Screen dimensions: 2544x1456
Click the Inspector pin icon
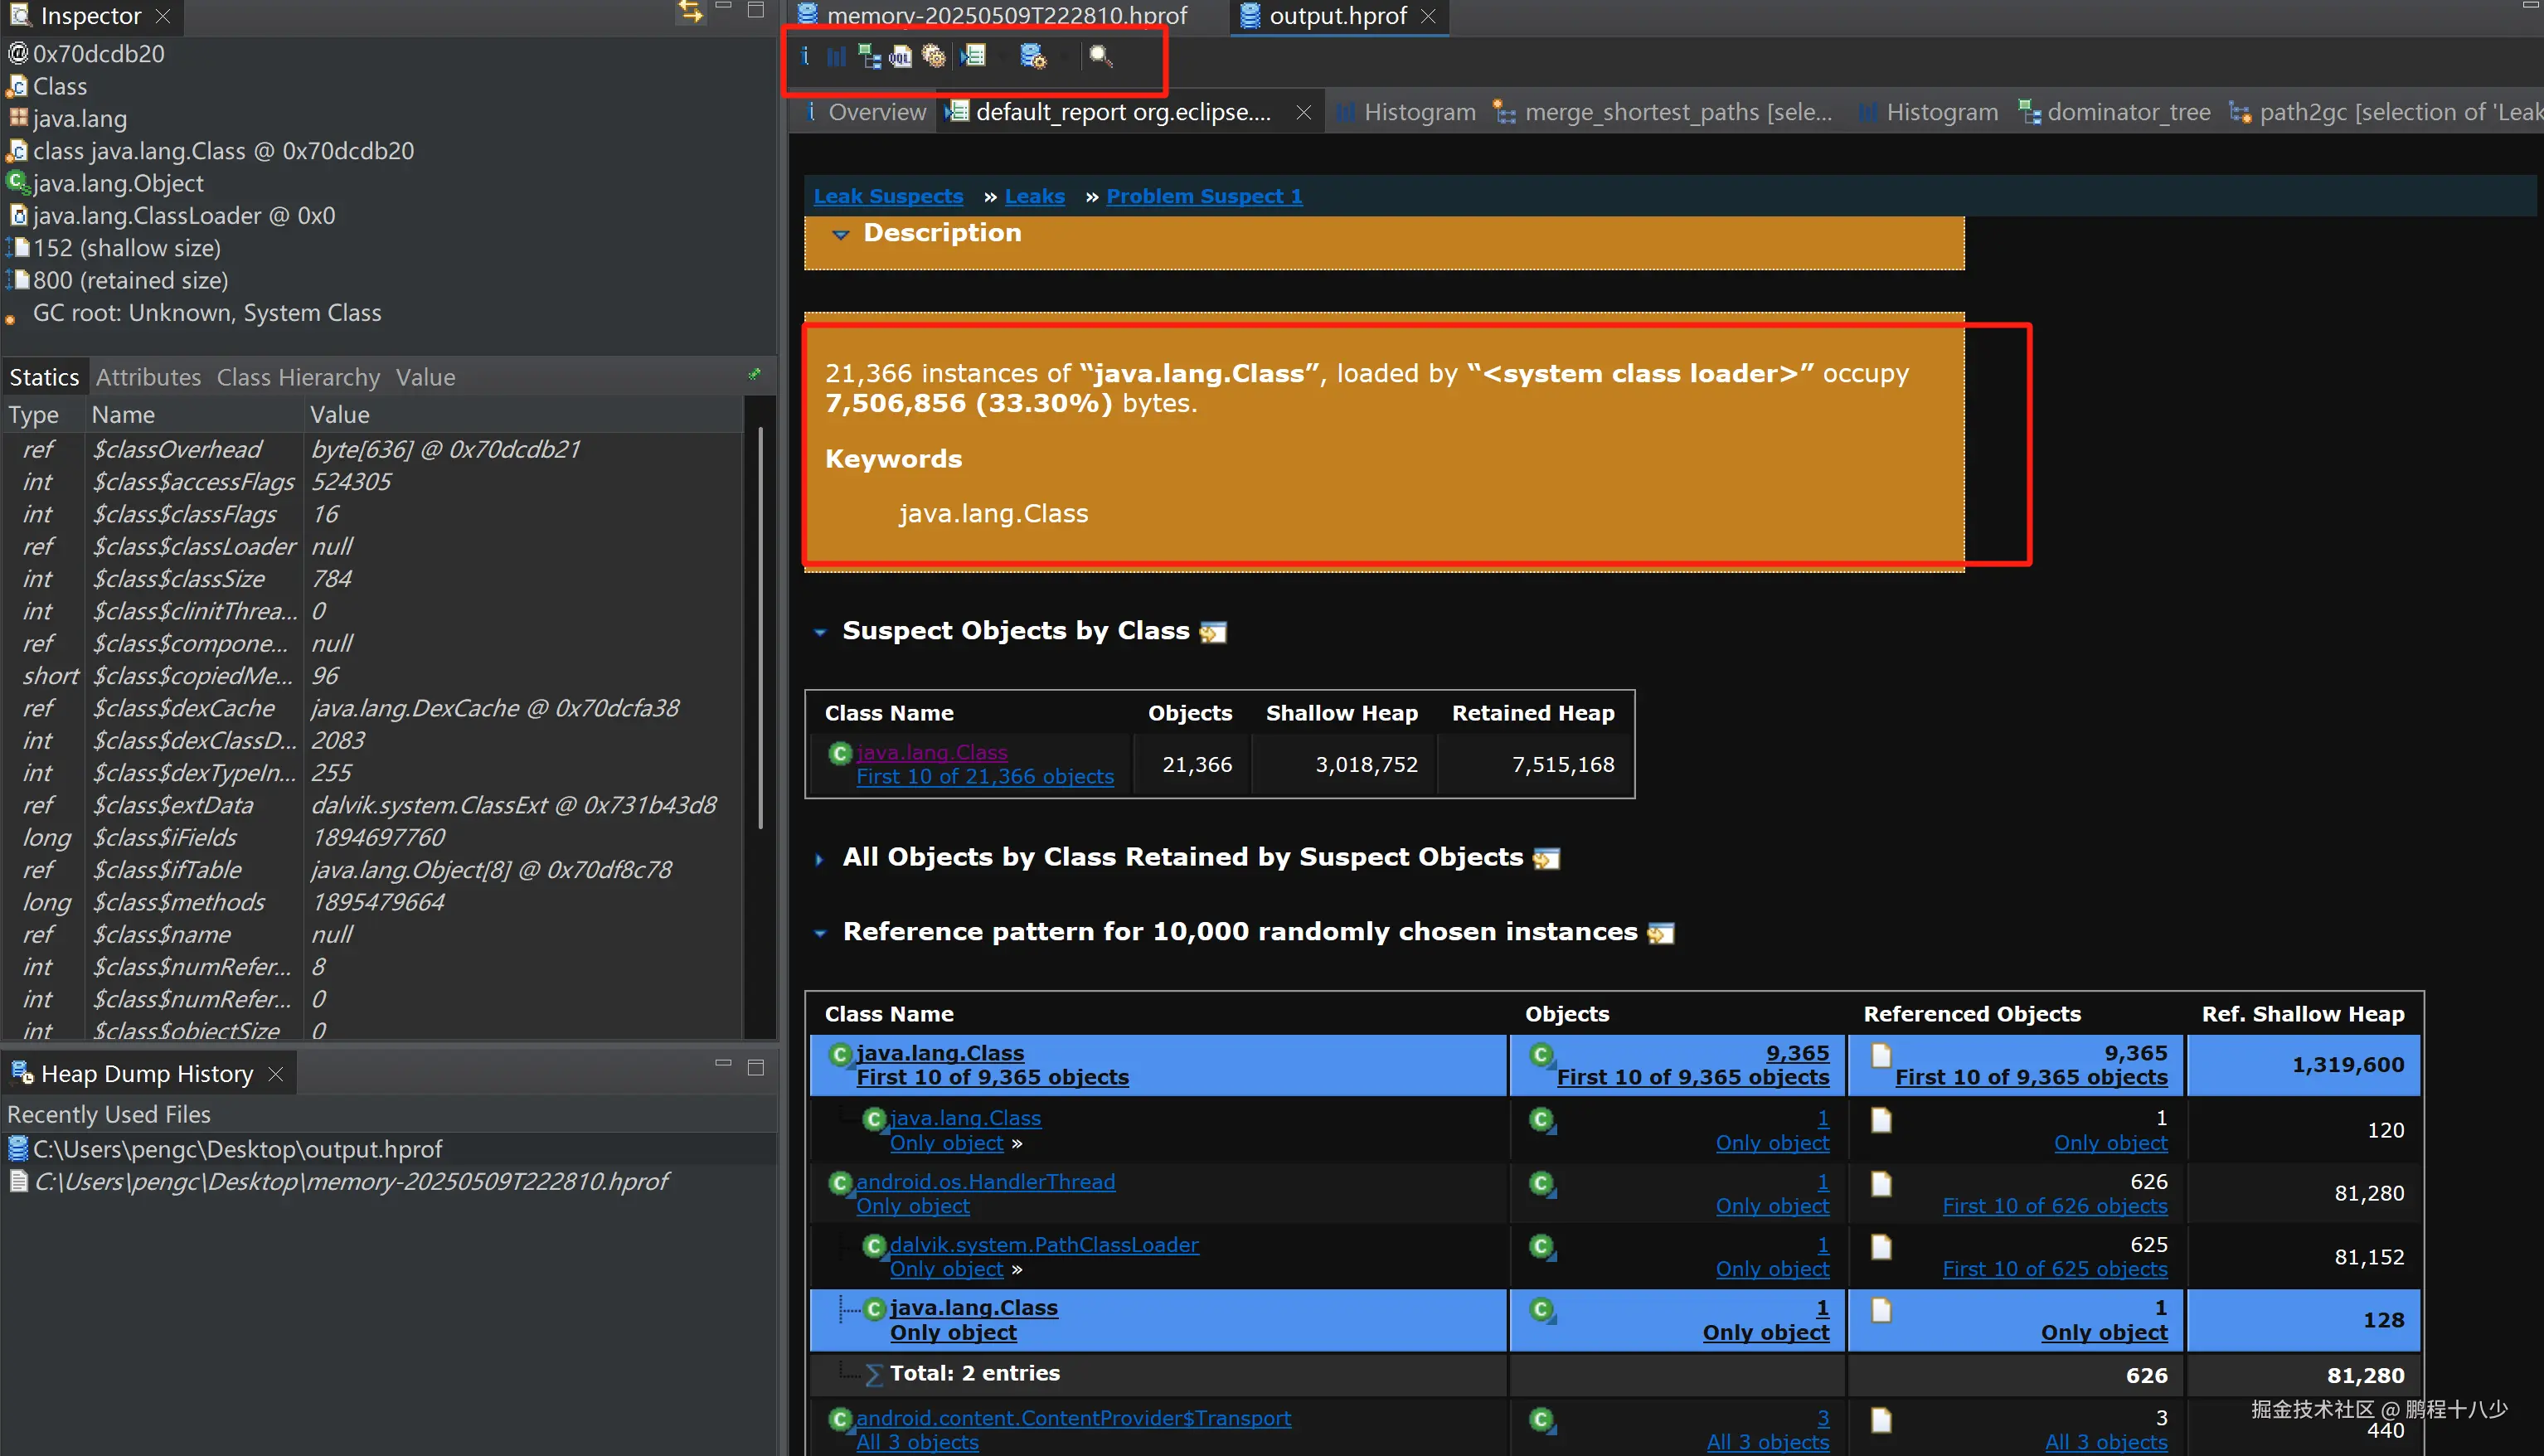(x=754, y=375)
